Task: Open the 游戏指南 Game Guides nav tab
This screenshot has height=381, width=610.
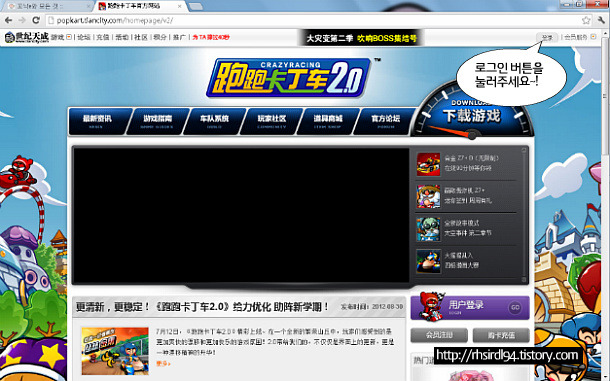Action: [x=158, y=121]
